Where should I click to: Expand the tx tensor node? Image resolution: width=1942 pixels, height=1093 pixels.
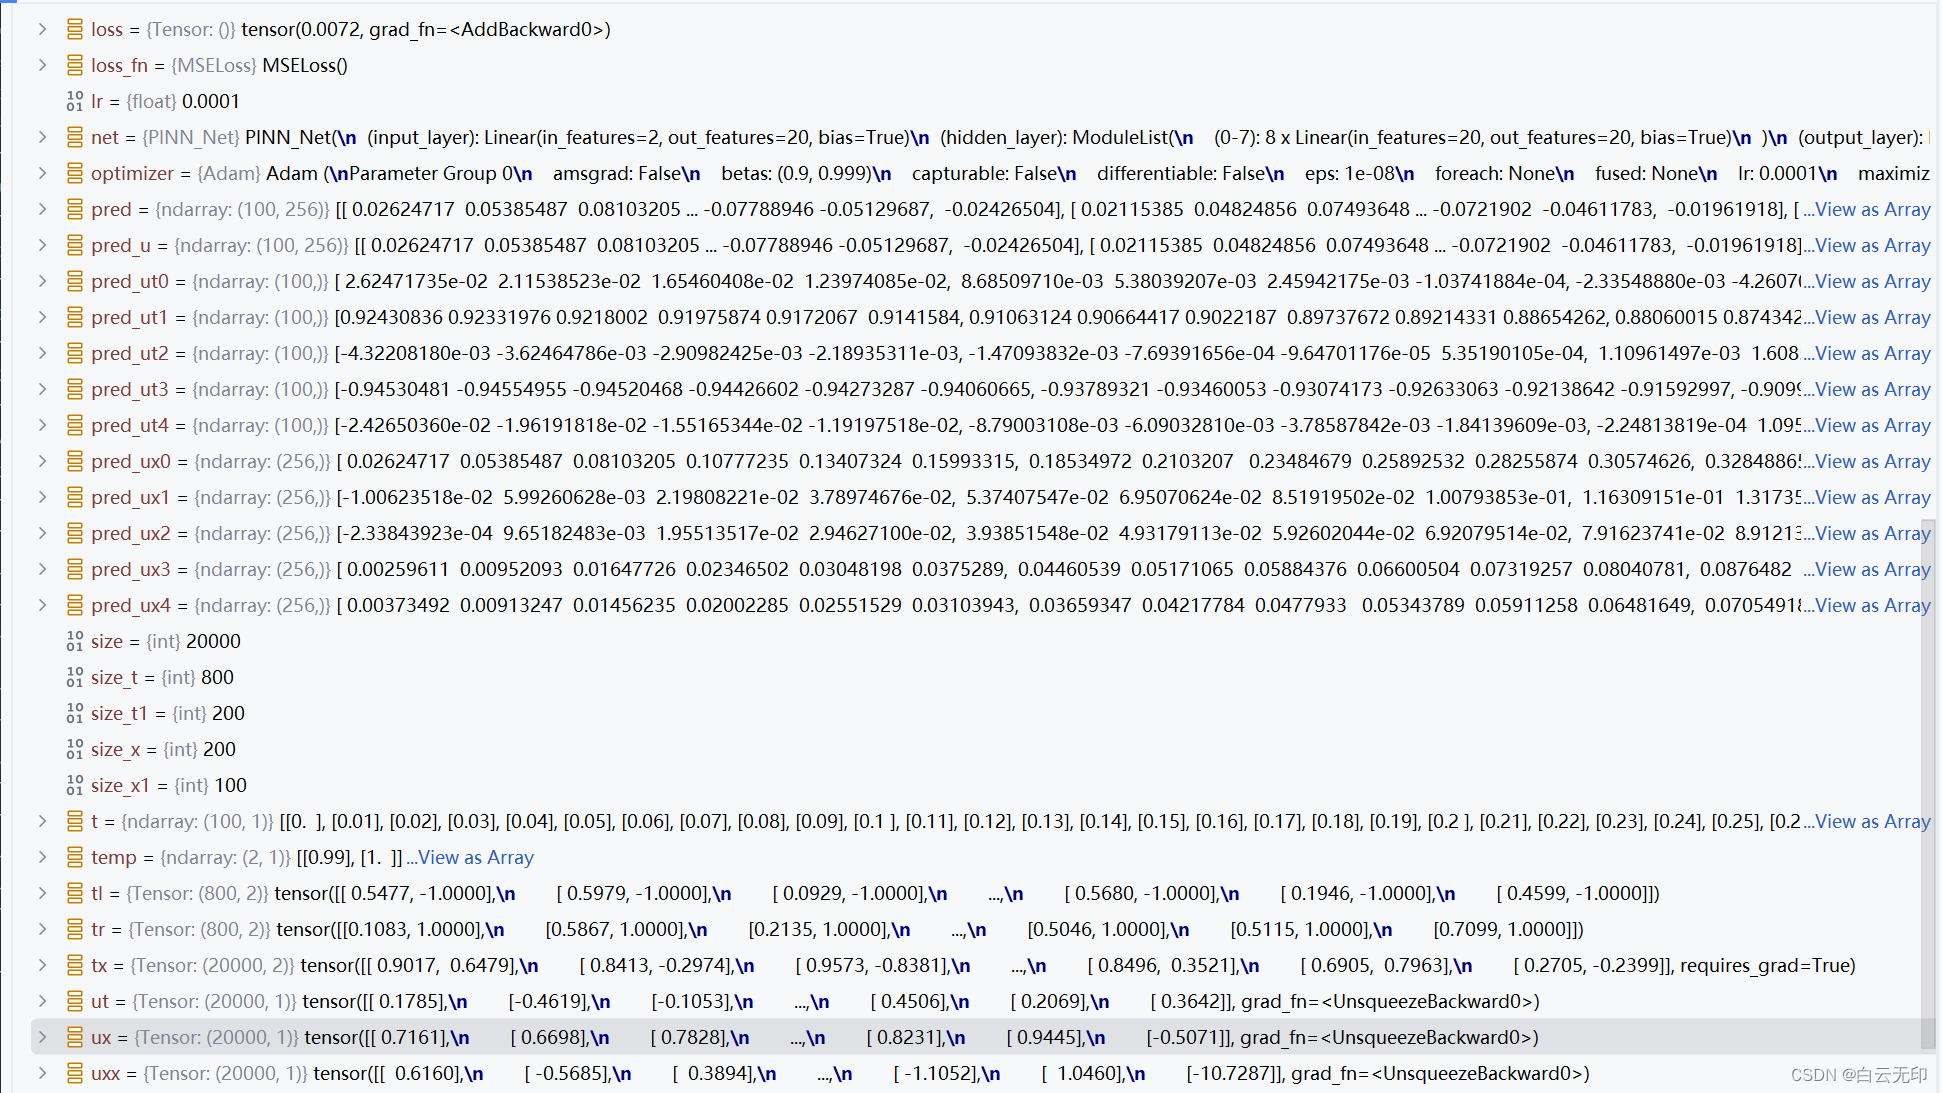point(42,965)
